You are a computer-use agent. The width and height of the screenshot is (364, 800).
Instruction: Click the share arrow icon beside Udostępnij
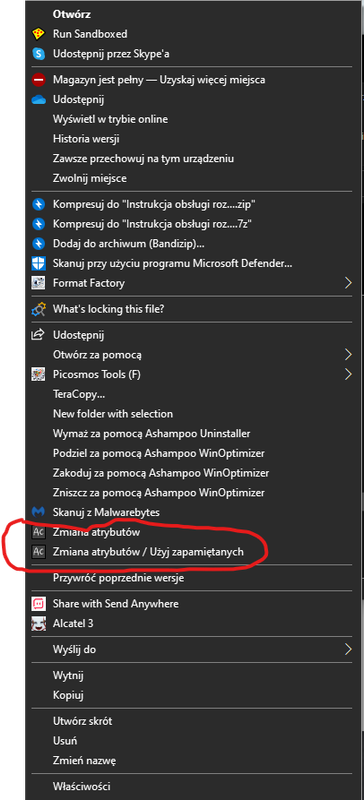(x=39, y=335)
